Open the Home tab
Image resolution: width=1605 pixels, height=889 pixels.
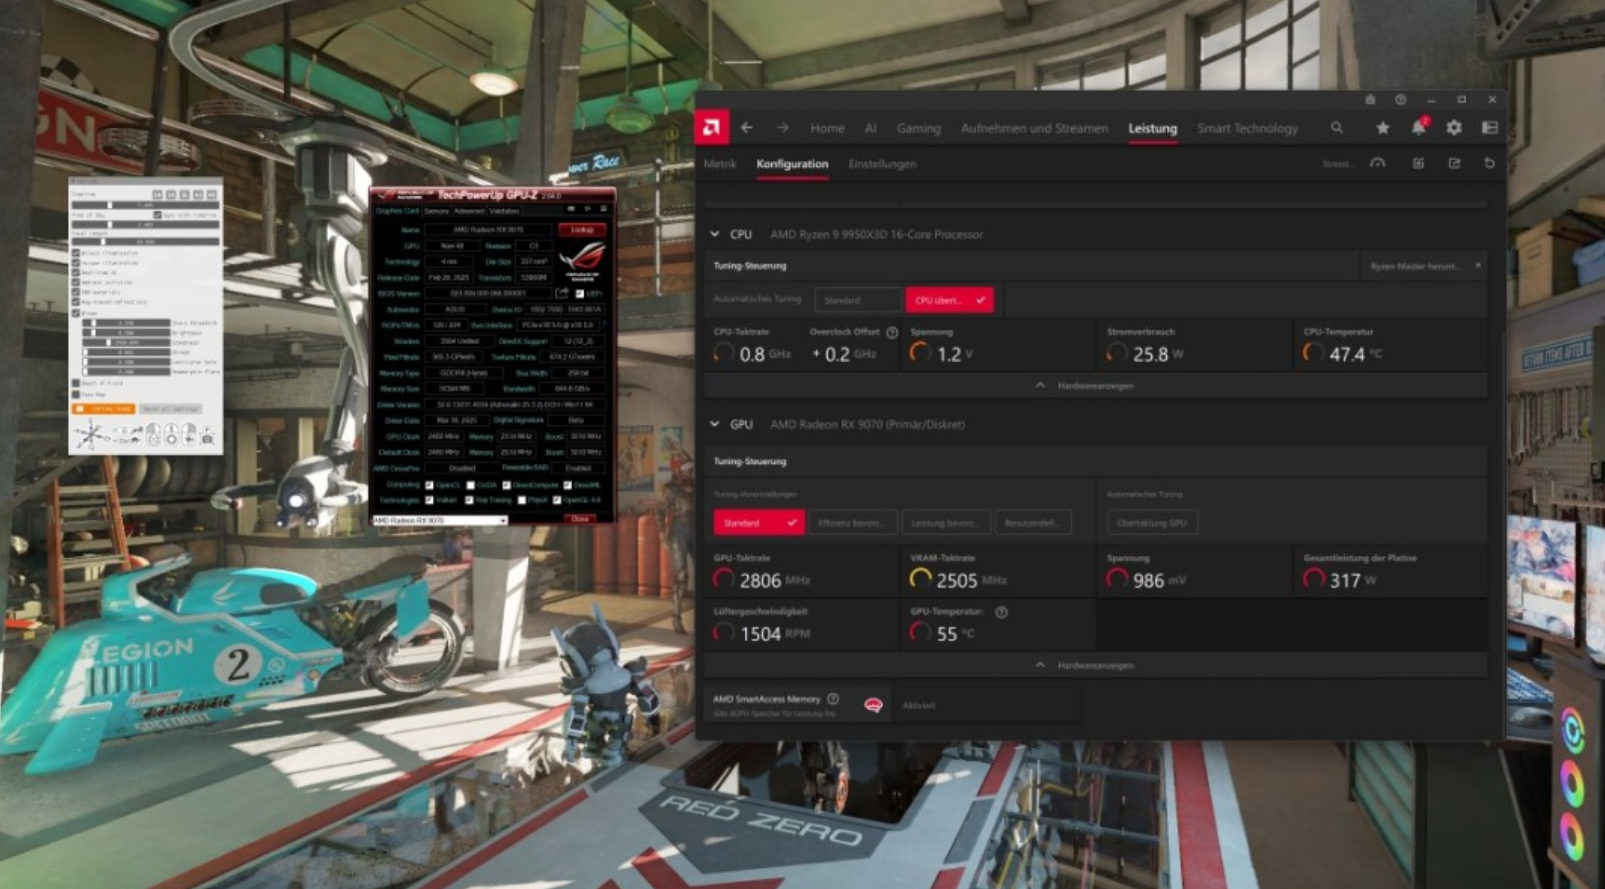click(x=827, y=128)
